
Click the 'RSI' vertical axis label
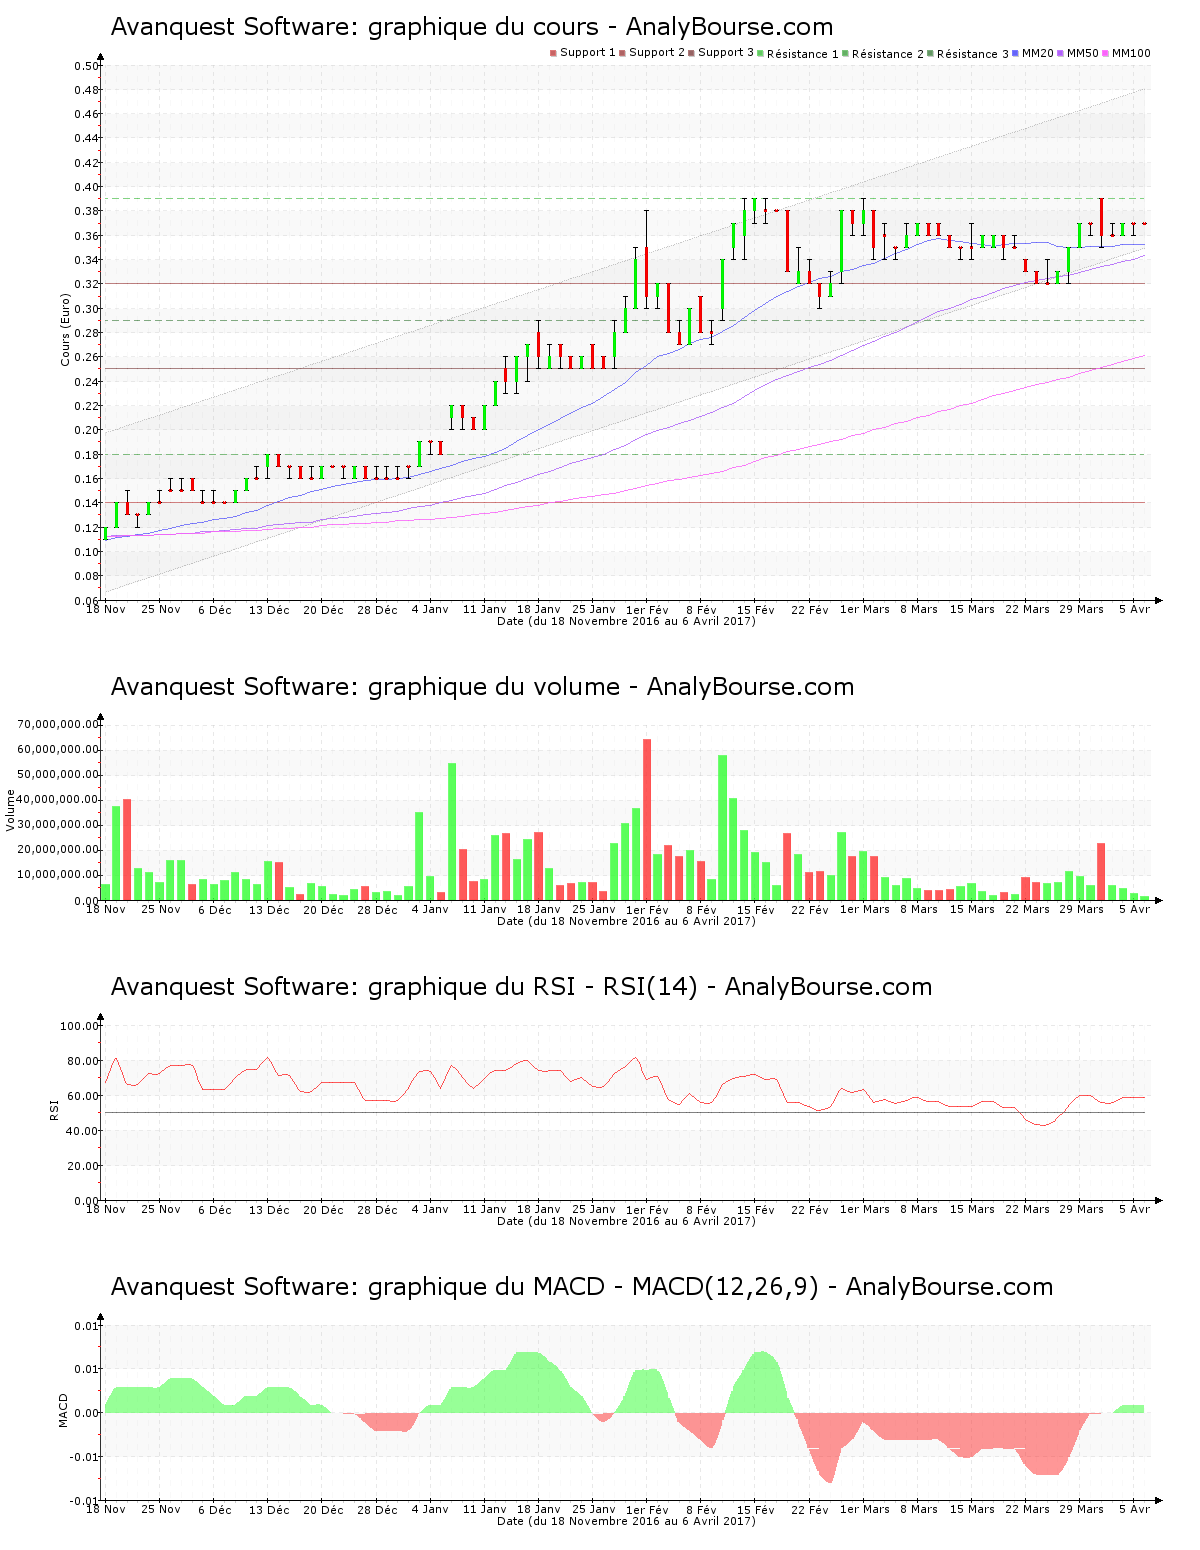(x=54, y=1109)
